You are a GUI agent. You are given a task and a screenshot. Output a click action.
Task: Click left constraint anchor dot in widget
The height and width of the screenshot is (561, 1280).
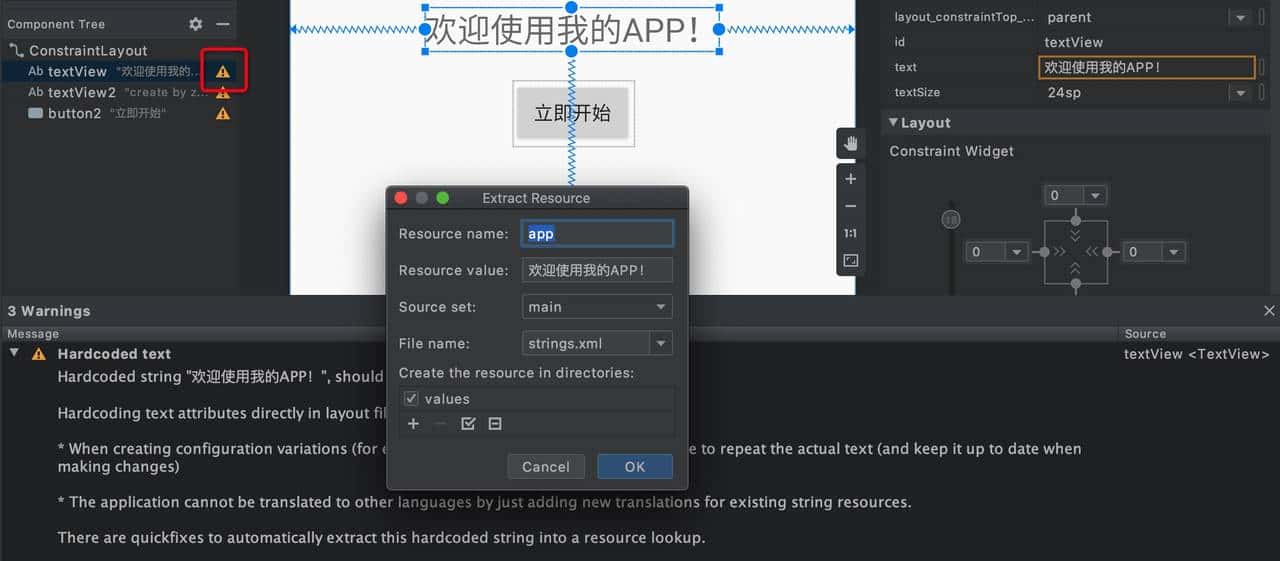coord(1044,252)
